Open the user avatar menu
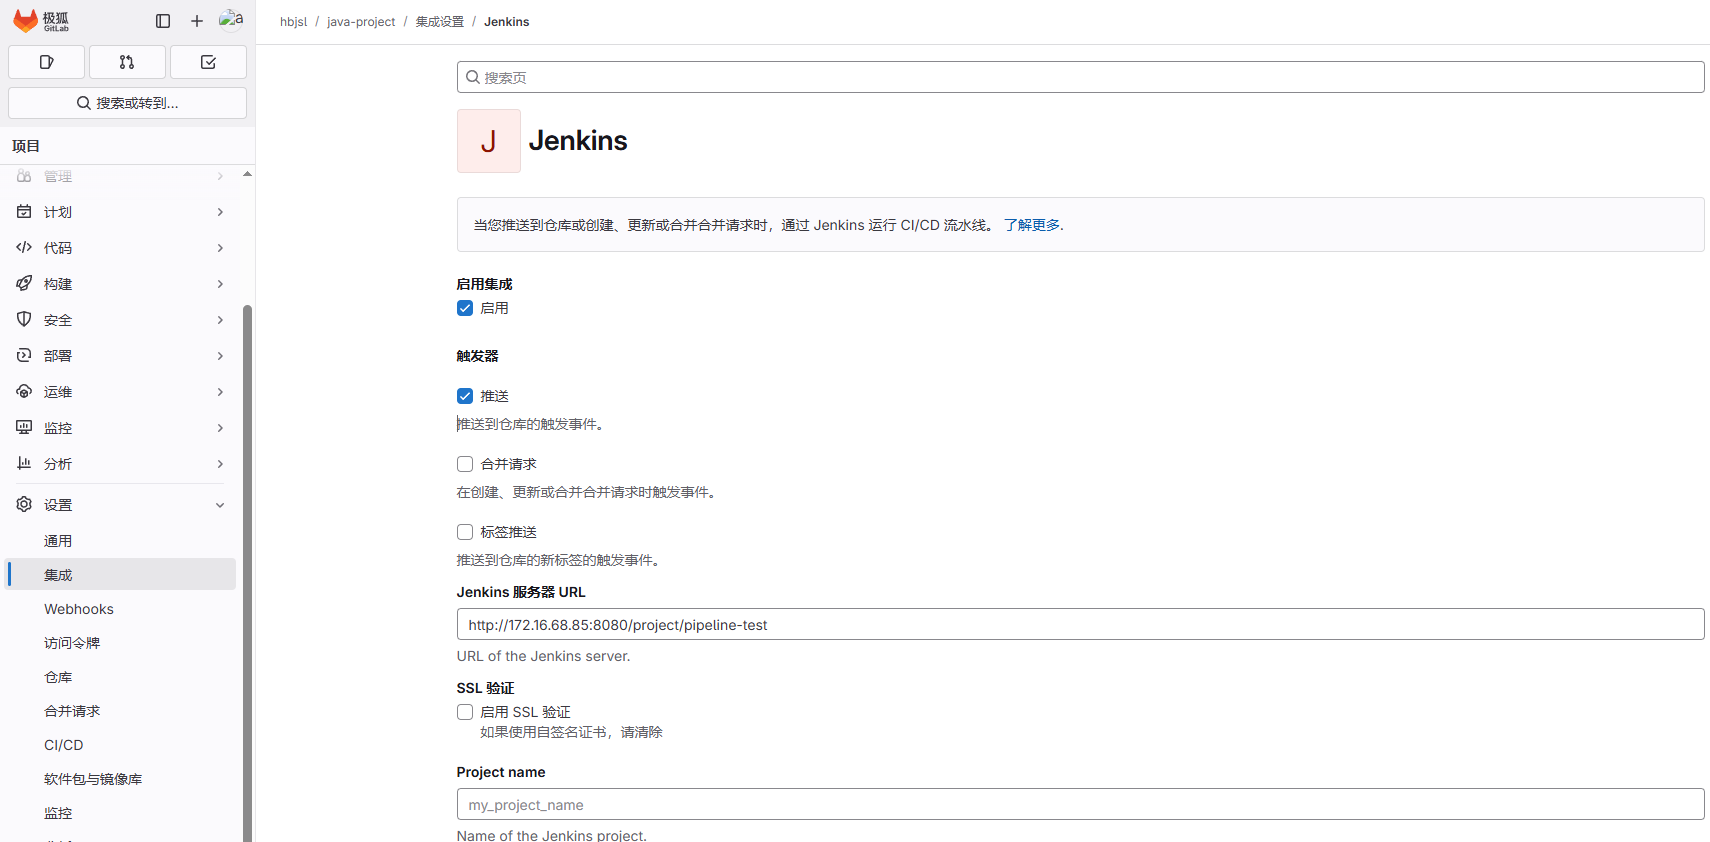 pos(231,20)
